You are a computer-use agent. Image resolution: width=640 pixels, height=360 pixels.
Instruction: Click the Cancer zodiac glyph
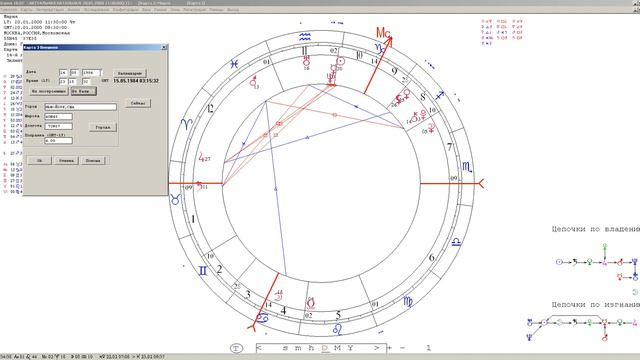click(x=262, y=318)
